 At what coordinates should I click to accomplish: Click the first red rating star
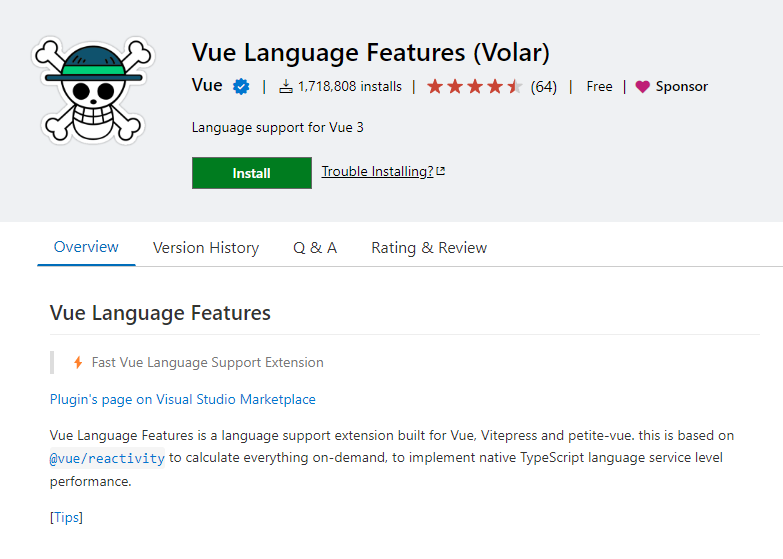tap(435, 86)
